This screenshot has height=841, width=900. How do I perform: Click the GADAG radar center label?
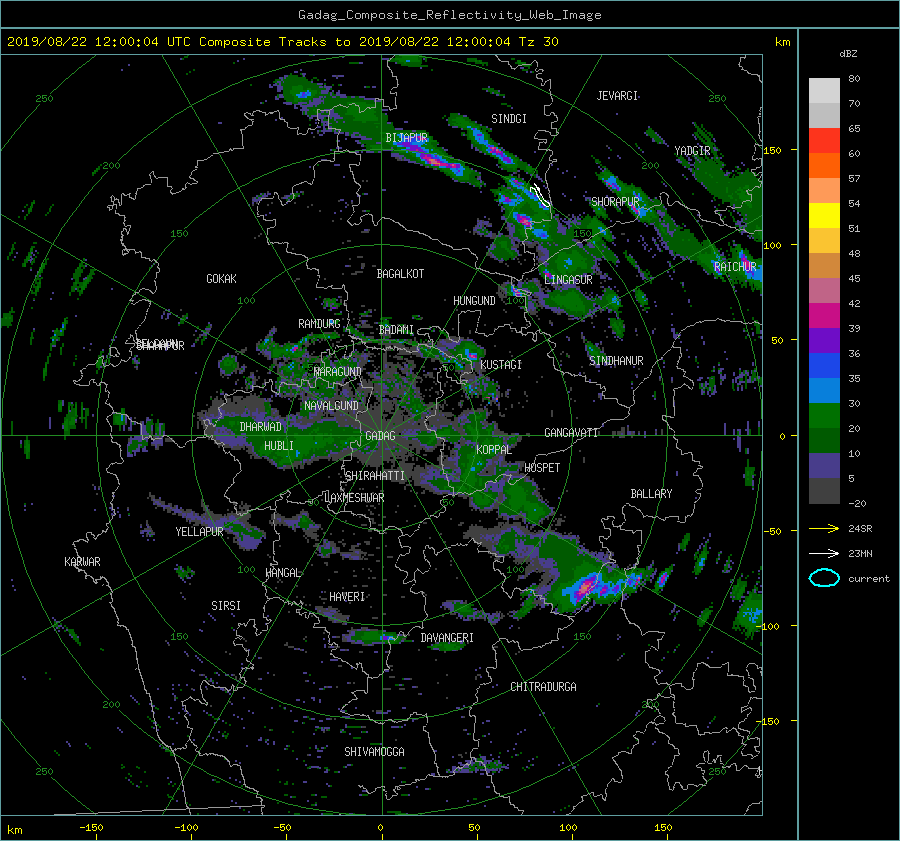[380, 436]
